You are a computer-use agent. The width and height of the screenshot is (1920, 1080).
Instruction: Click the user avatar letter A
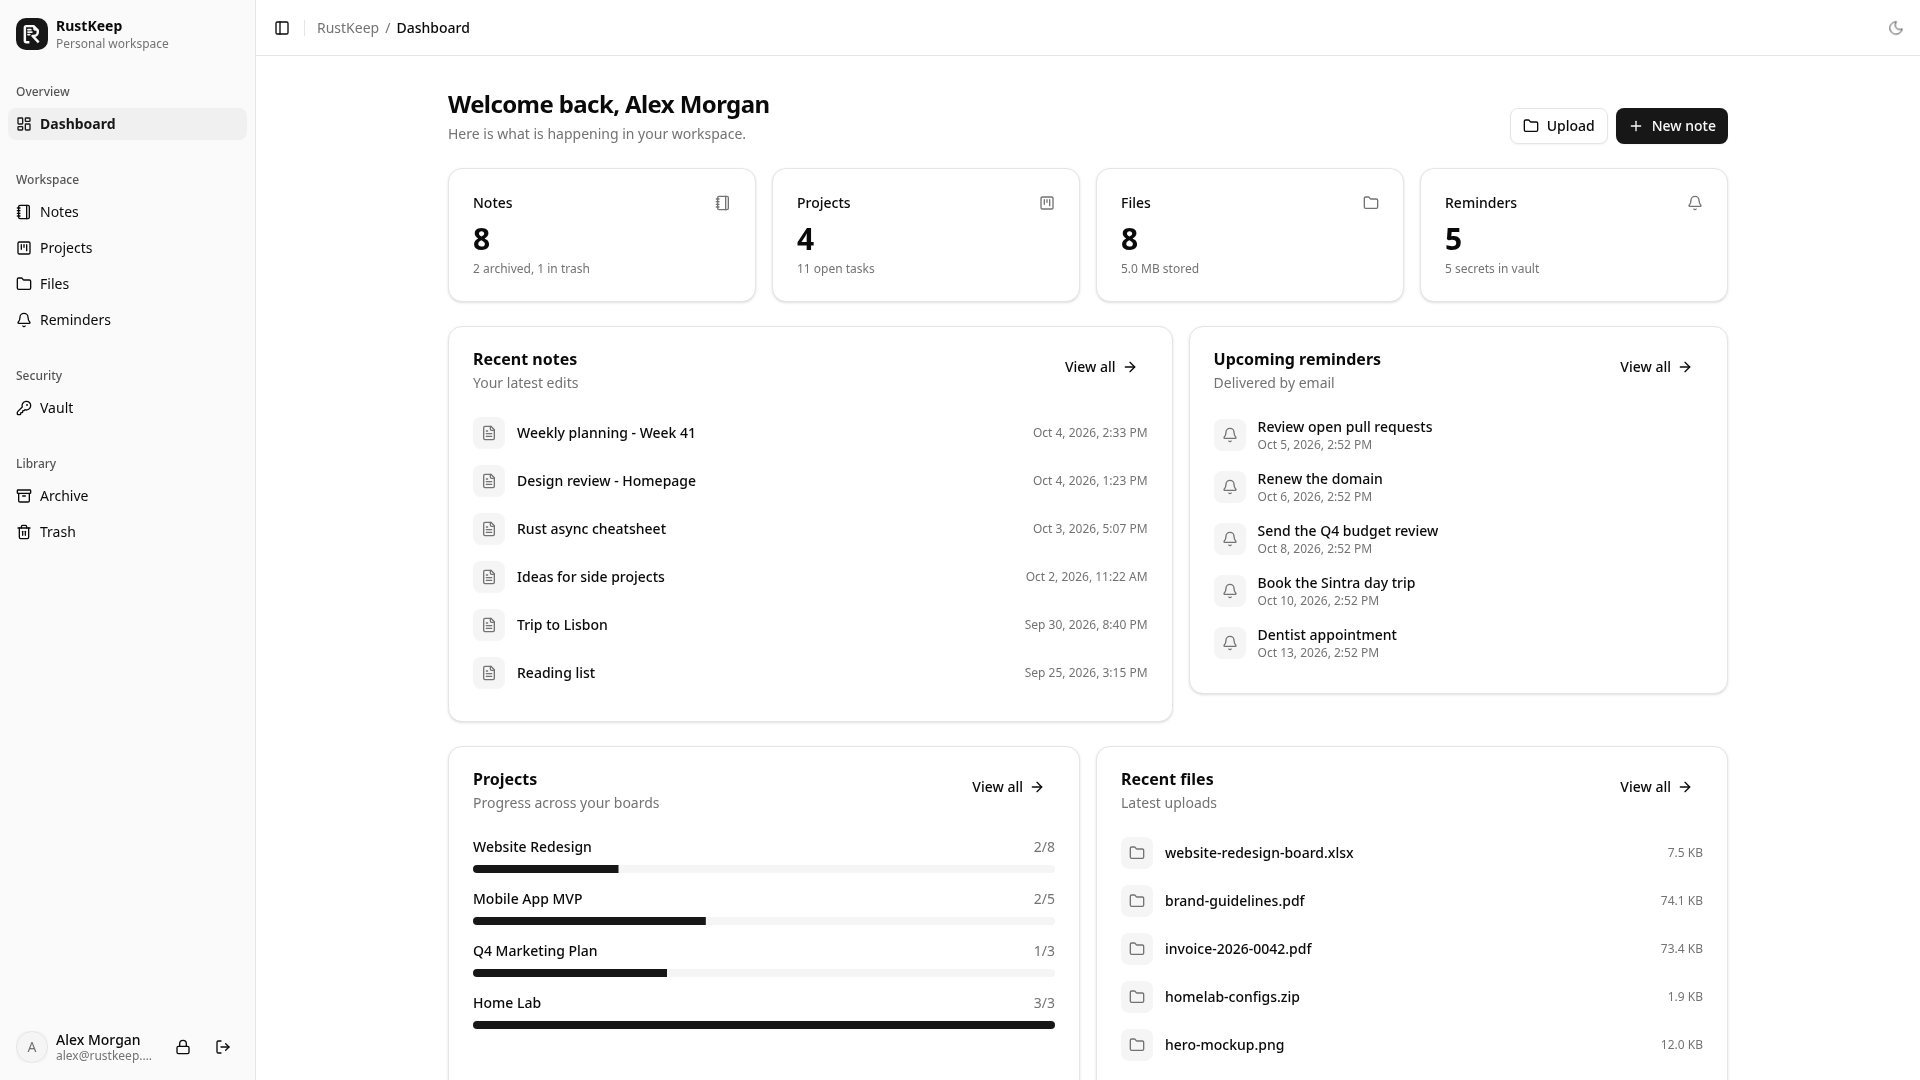pyautogui.click(x=32, y=1047)
